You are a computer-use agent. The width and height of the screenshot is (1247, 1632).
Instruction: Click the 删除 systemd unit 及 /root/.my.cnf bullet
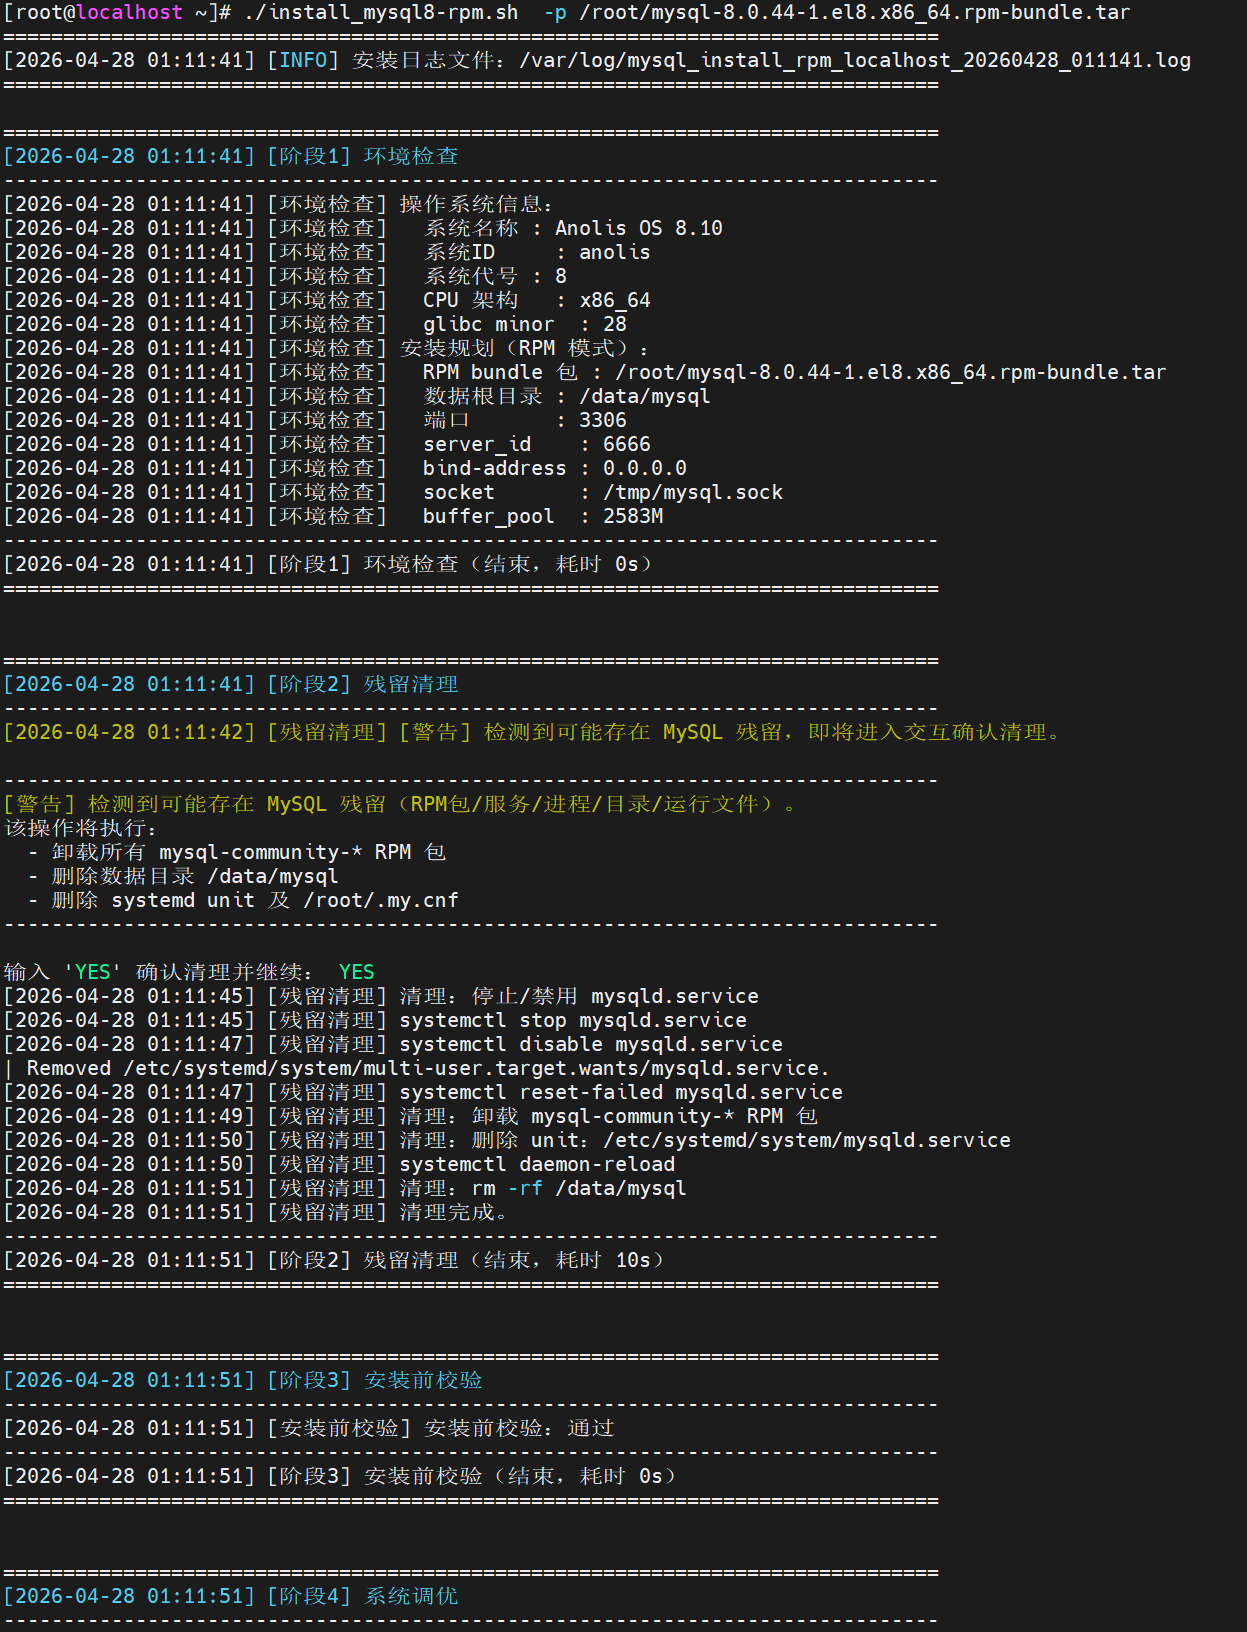pos(243,900)
